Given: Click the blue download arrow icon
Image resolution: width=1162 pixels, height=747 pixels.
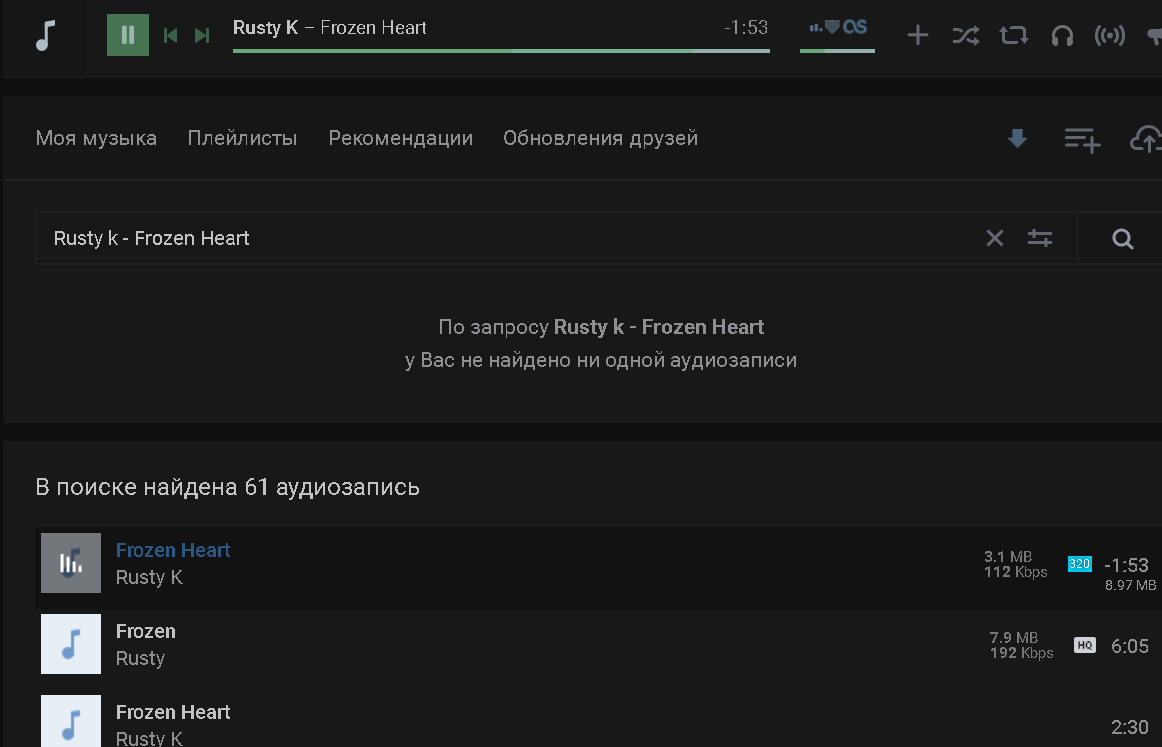Looking at the screenshot, I should pyautogui.click(x=1017, y=138).
